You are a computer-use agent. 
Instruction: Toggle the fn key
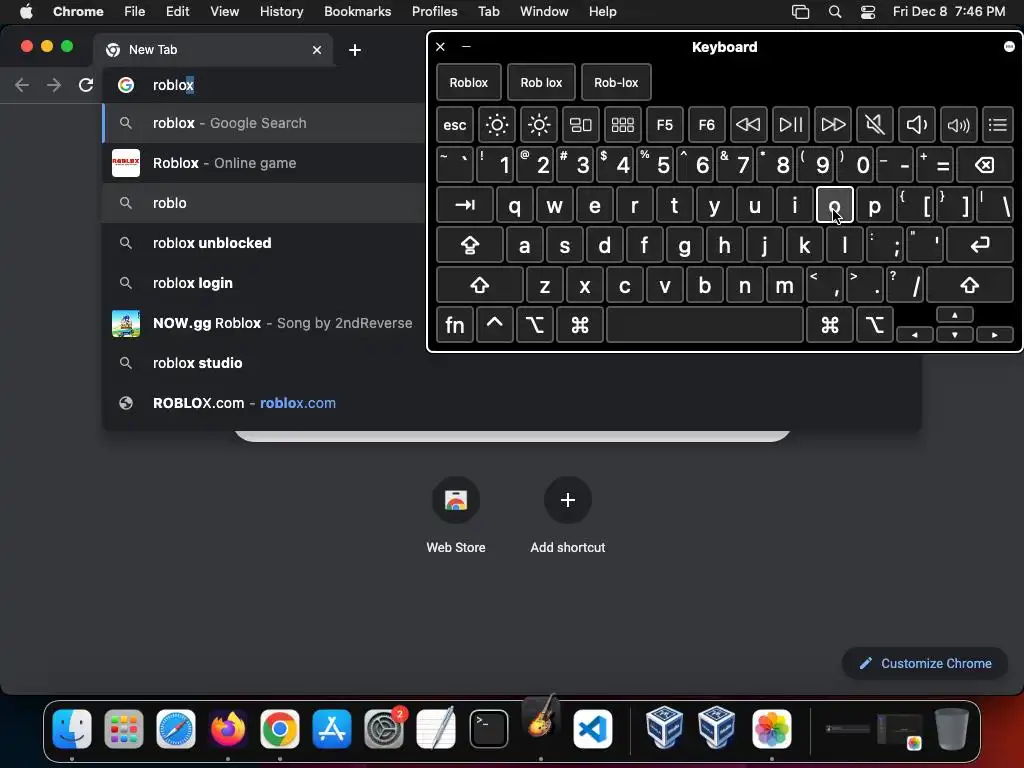point(455,325)
